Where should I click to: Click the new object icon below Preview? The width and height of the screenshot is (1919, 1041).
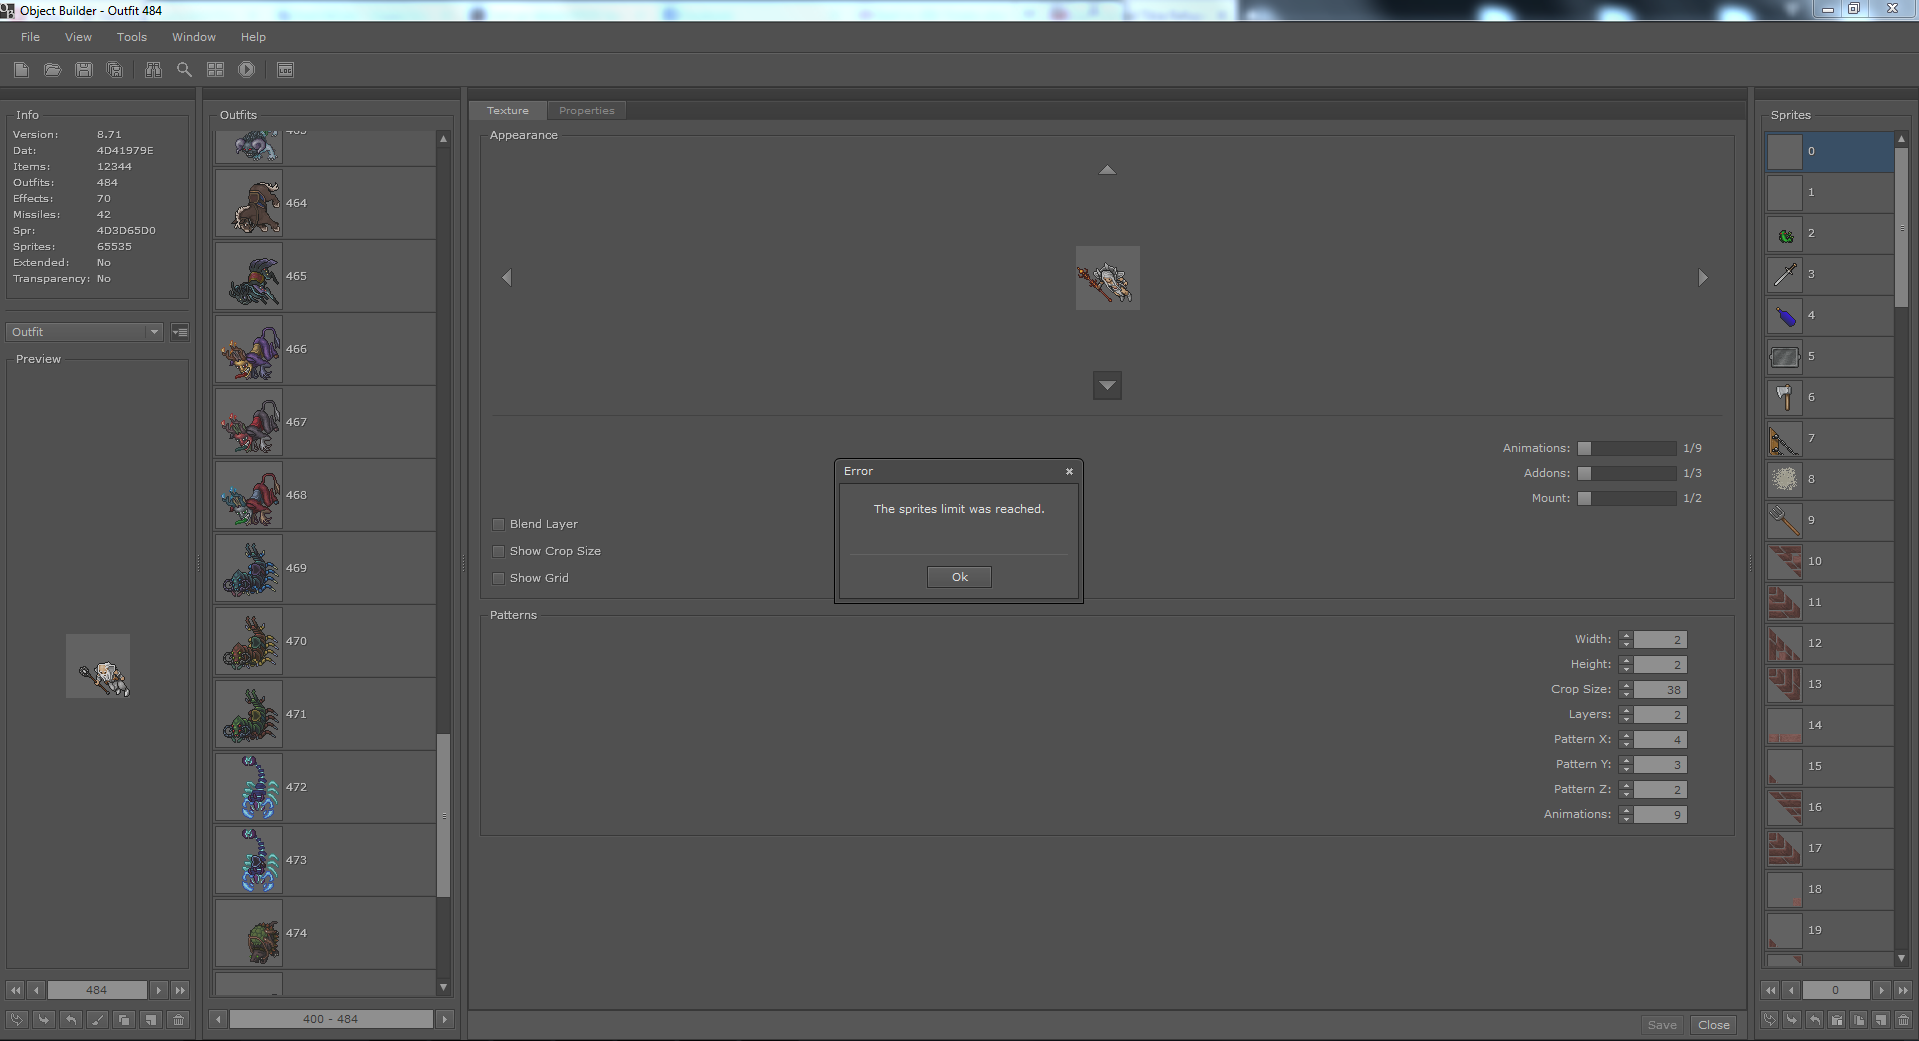151,1020
